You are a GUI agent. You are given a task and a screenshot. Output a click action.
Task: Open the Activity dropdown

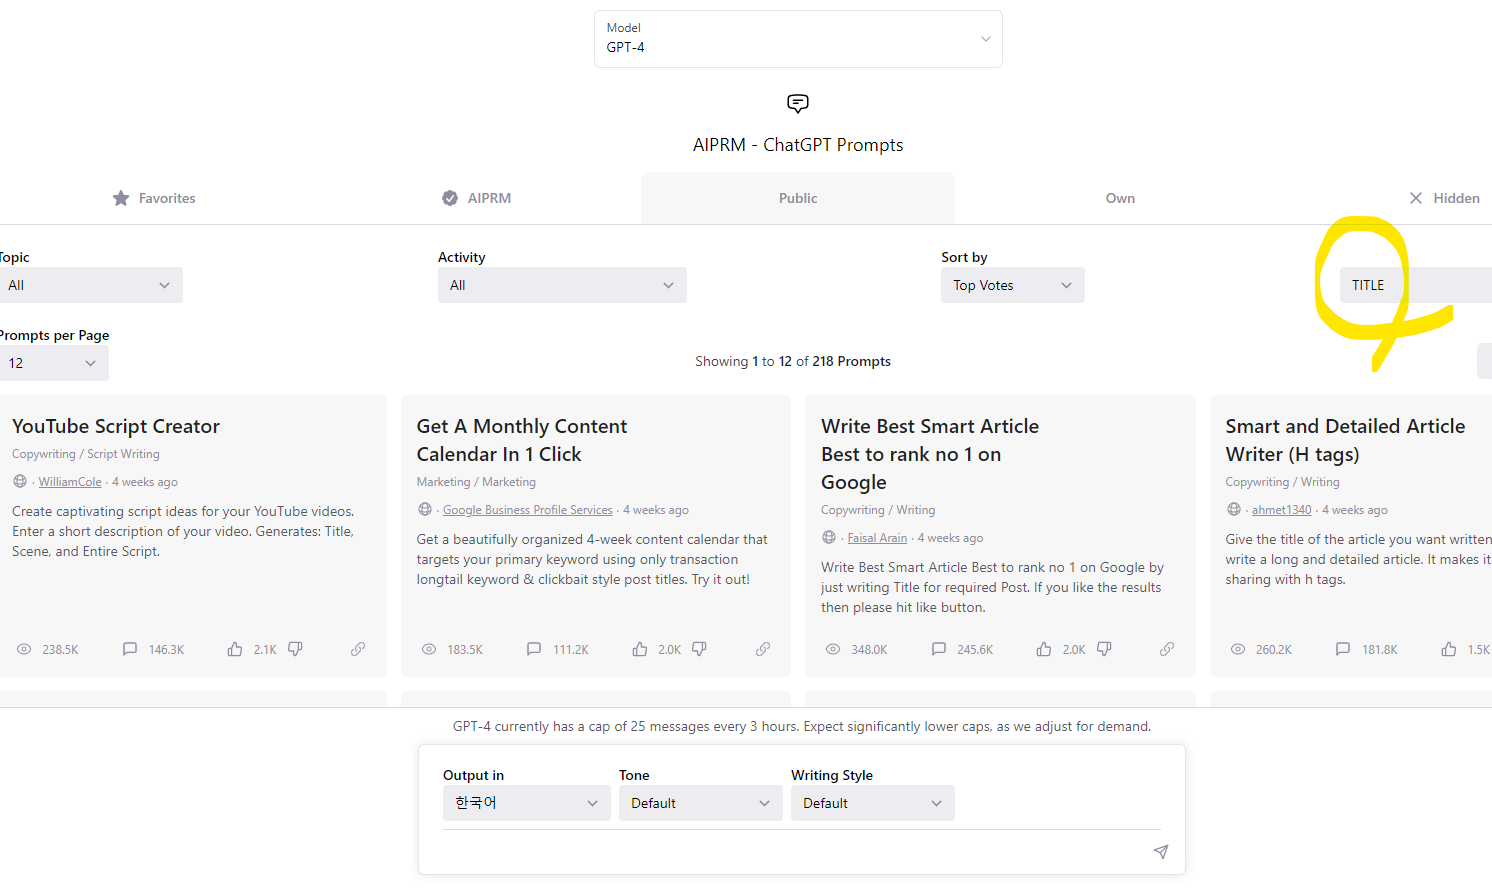tap(562, 285)
